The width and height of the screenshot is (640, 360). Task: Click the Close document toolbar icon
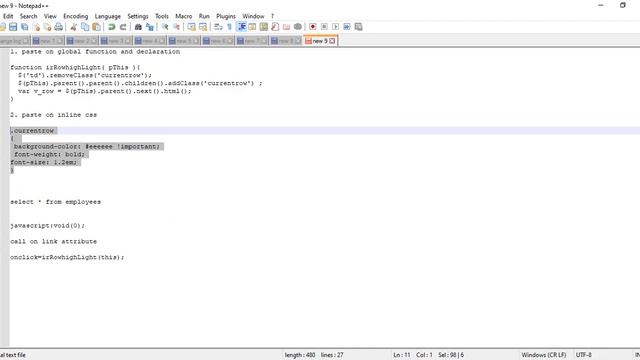pos(36,27)
